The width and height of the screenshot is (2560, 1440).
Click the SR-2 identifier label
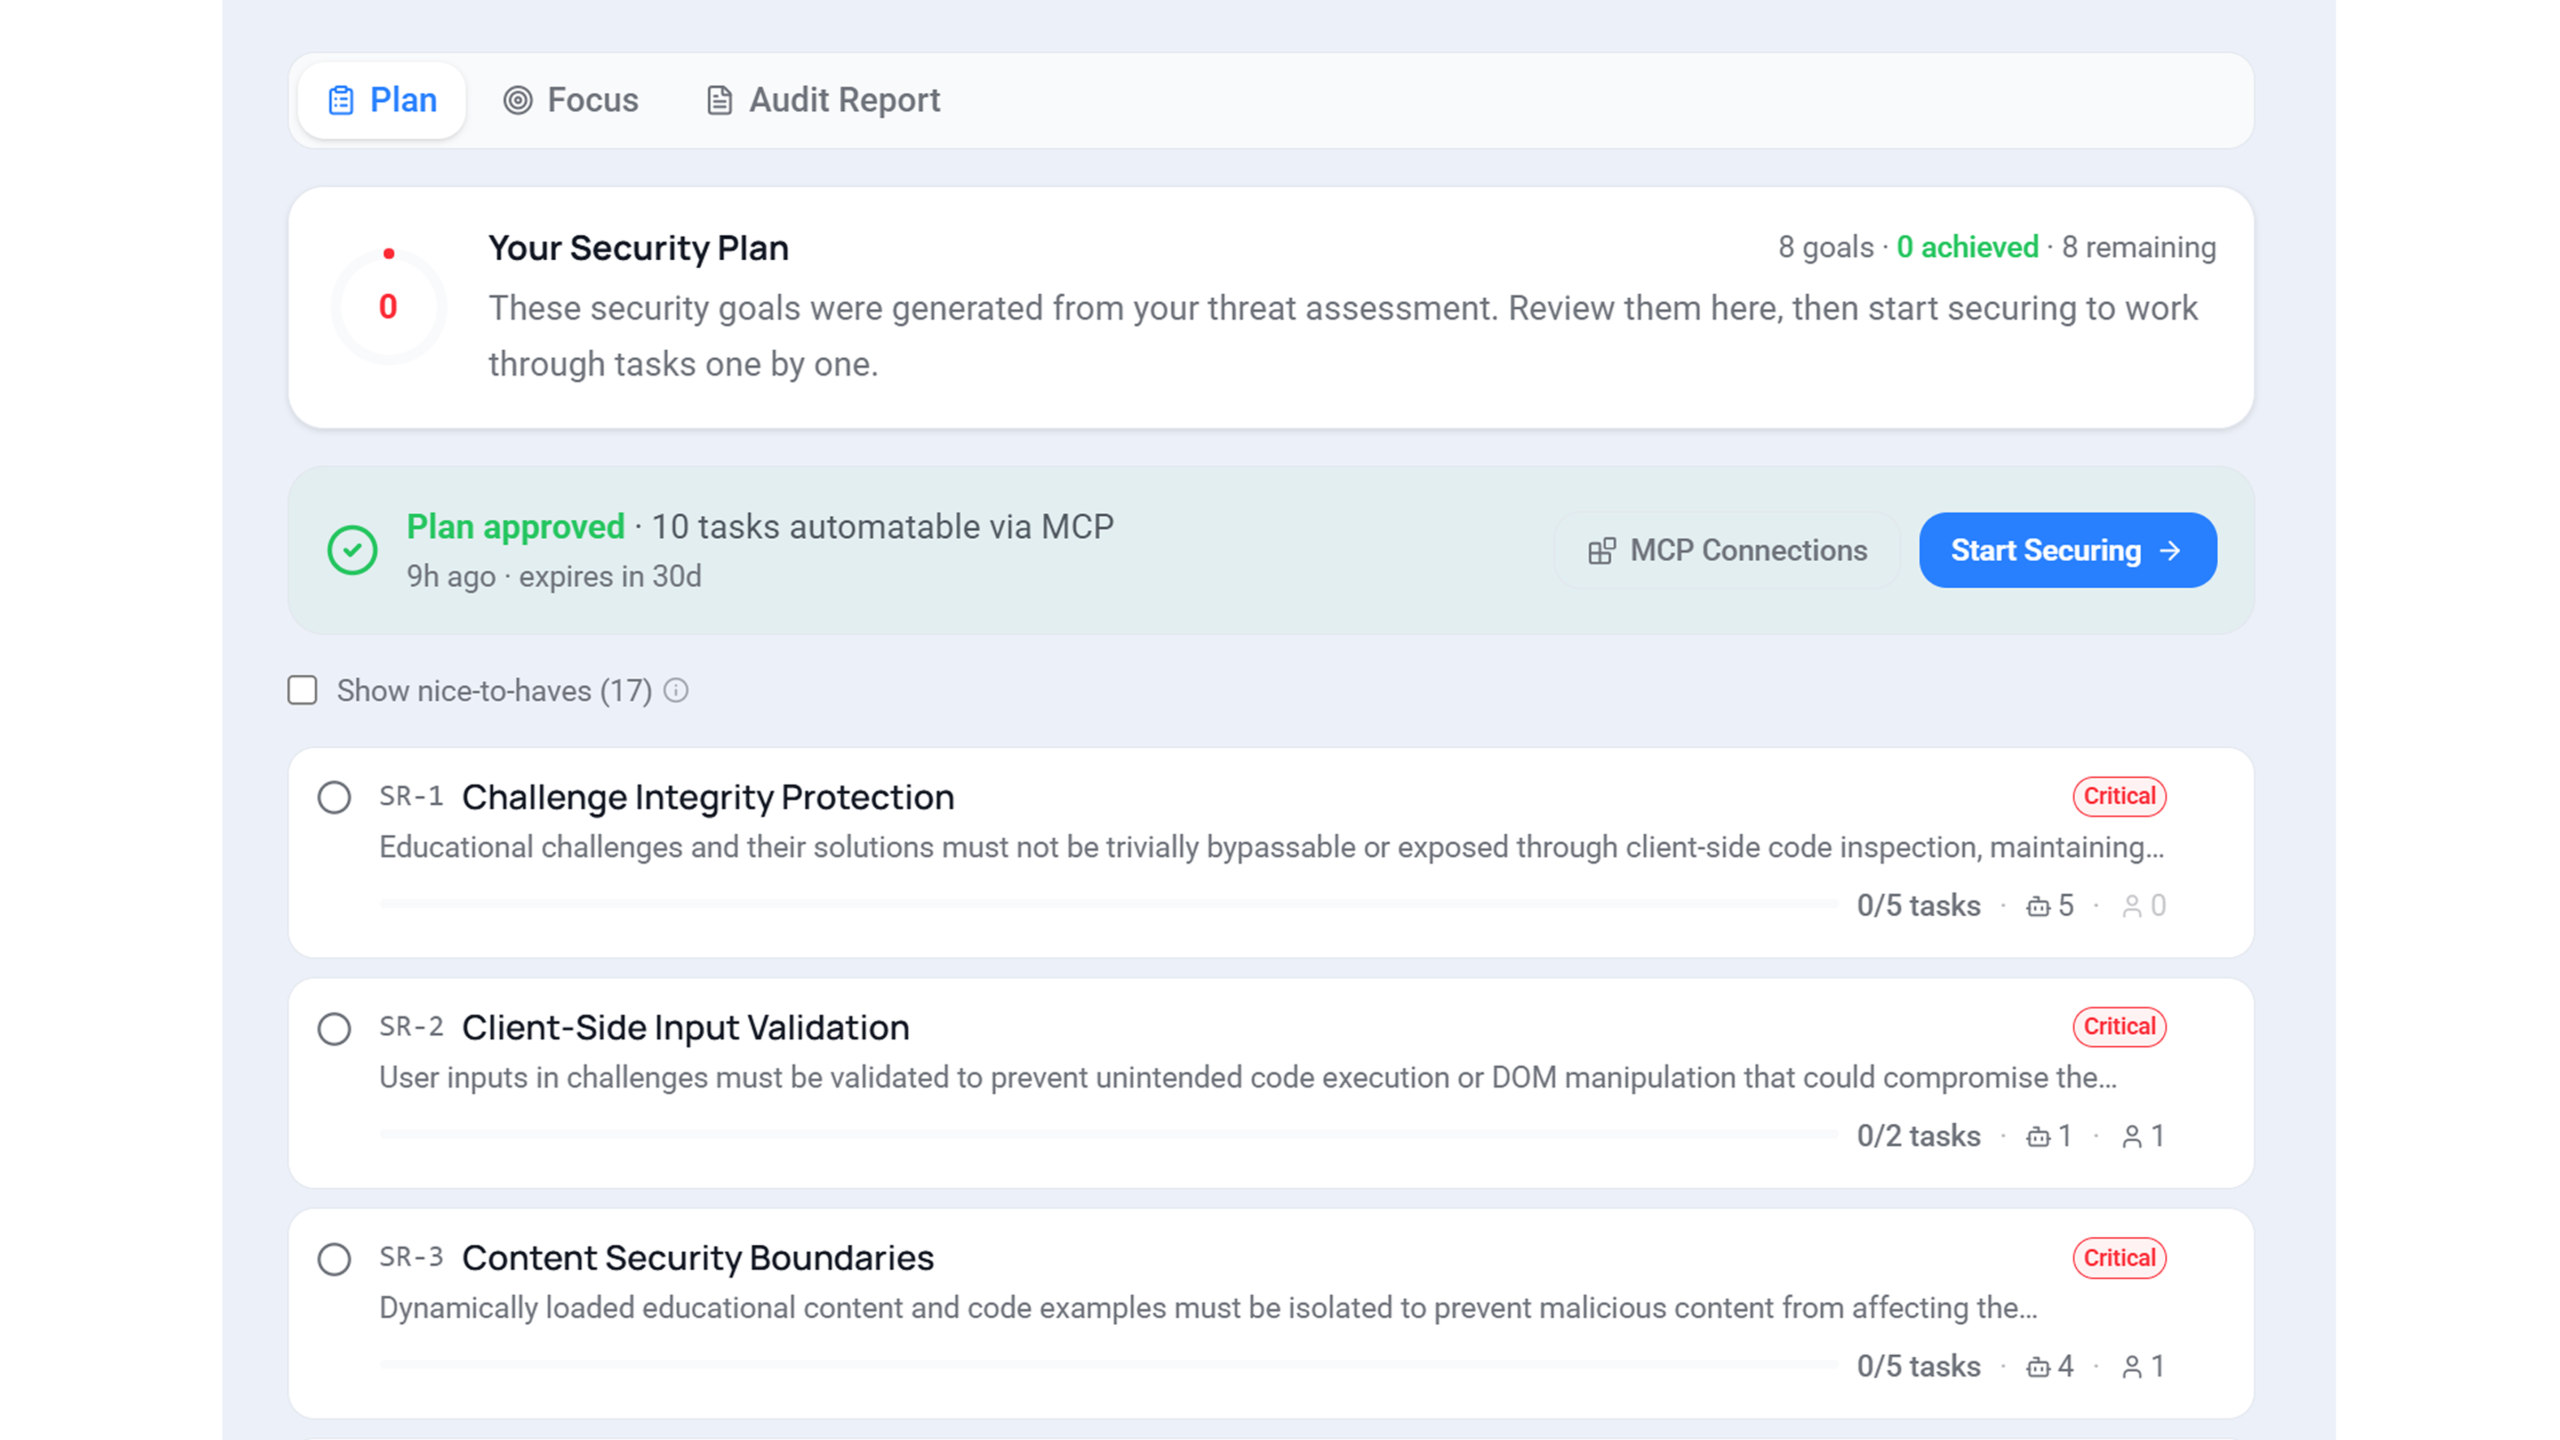[x=411, y=1026]
